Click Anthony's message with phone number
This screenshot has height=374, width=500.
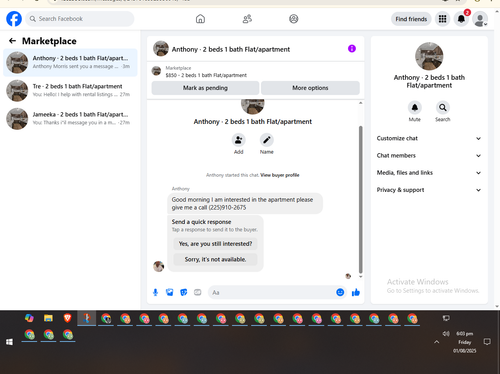click(245, 203)
